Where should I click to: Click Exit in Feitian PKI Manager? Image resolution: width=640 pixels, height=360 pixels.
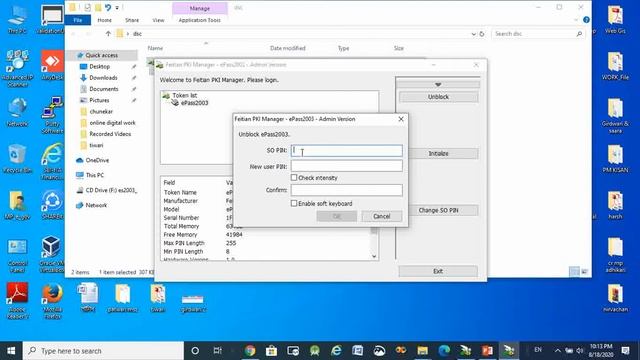pos(438,271)
